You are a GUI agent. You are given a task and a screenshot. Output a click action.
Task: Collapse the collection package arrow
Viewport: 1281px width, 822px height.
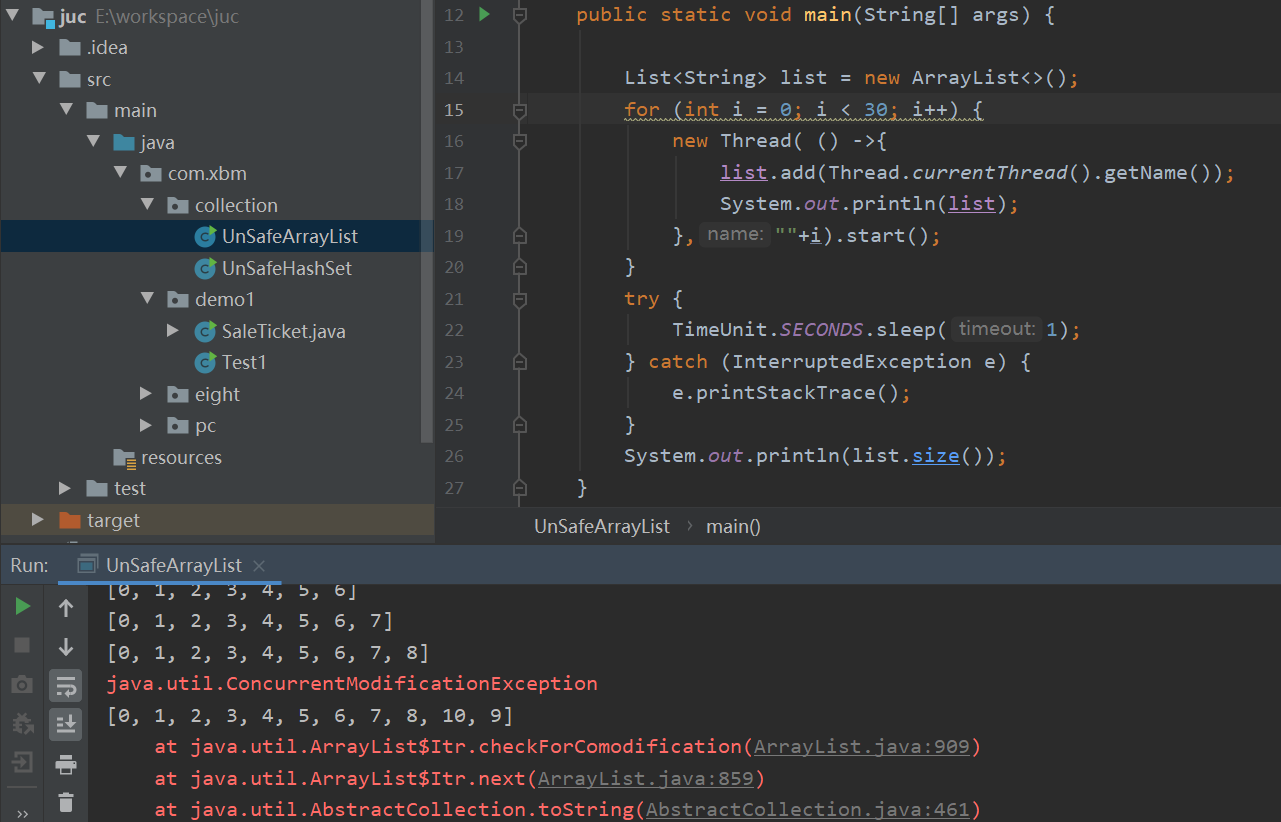click(147, 205)
